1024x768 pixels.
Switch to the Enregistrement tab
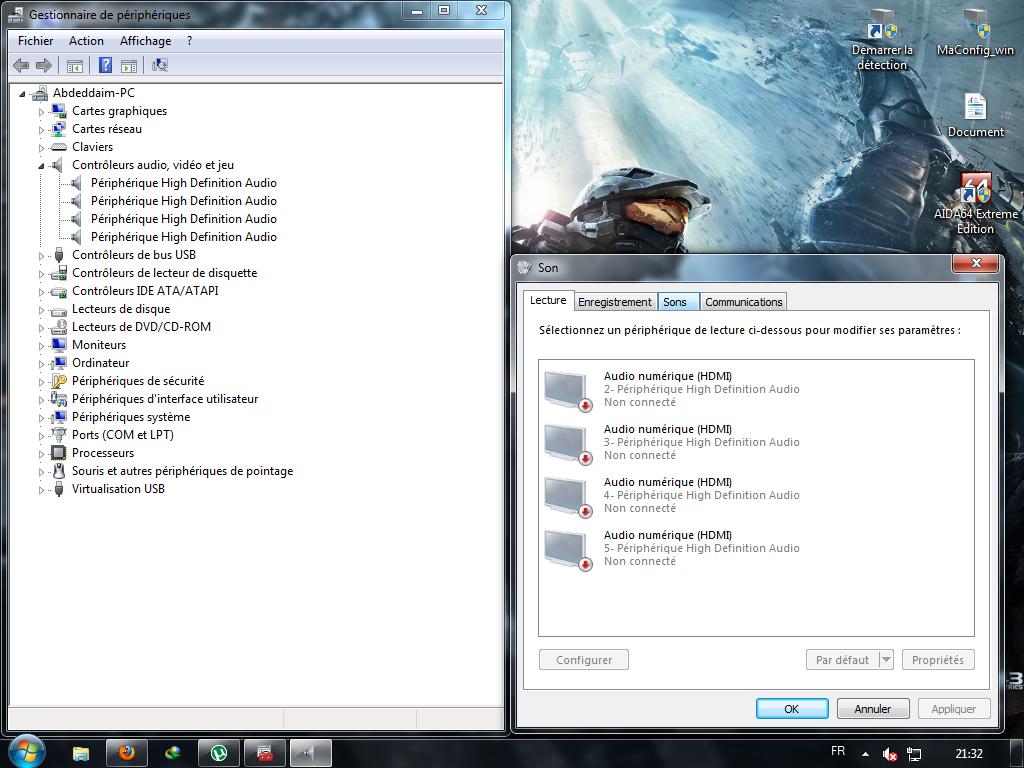[x=615, y=302]
